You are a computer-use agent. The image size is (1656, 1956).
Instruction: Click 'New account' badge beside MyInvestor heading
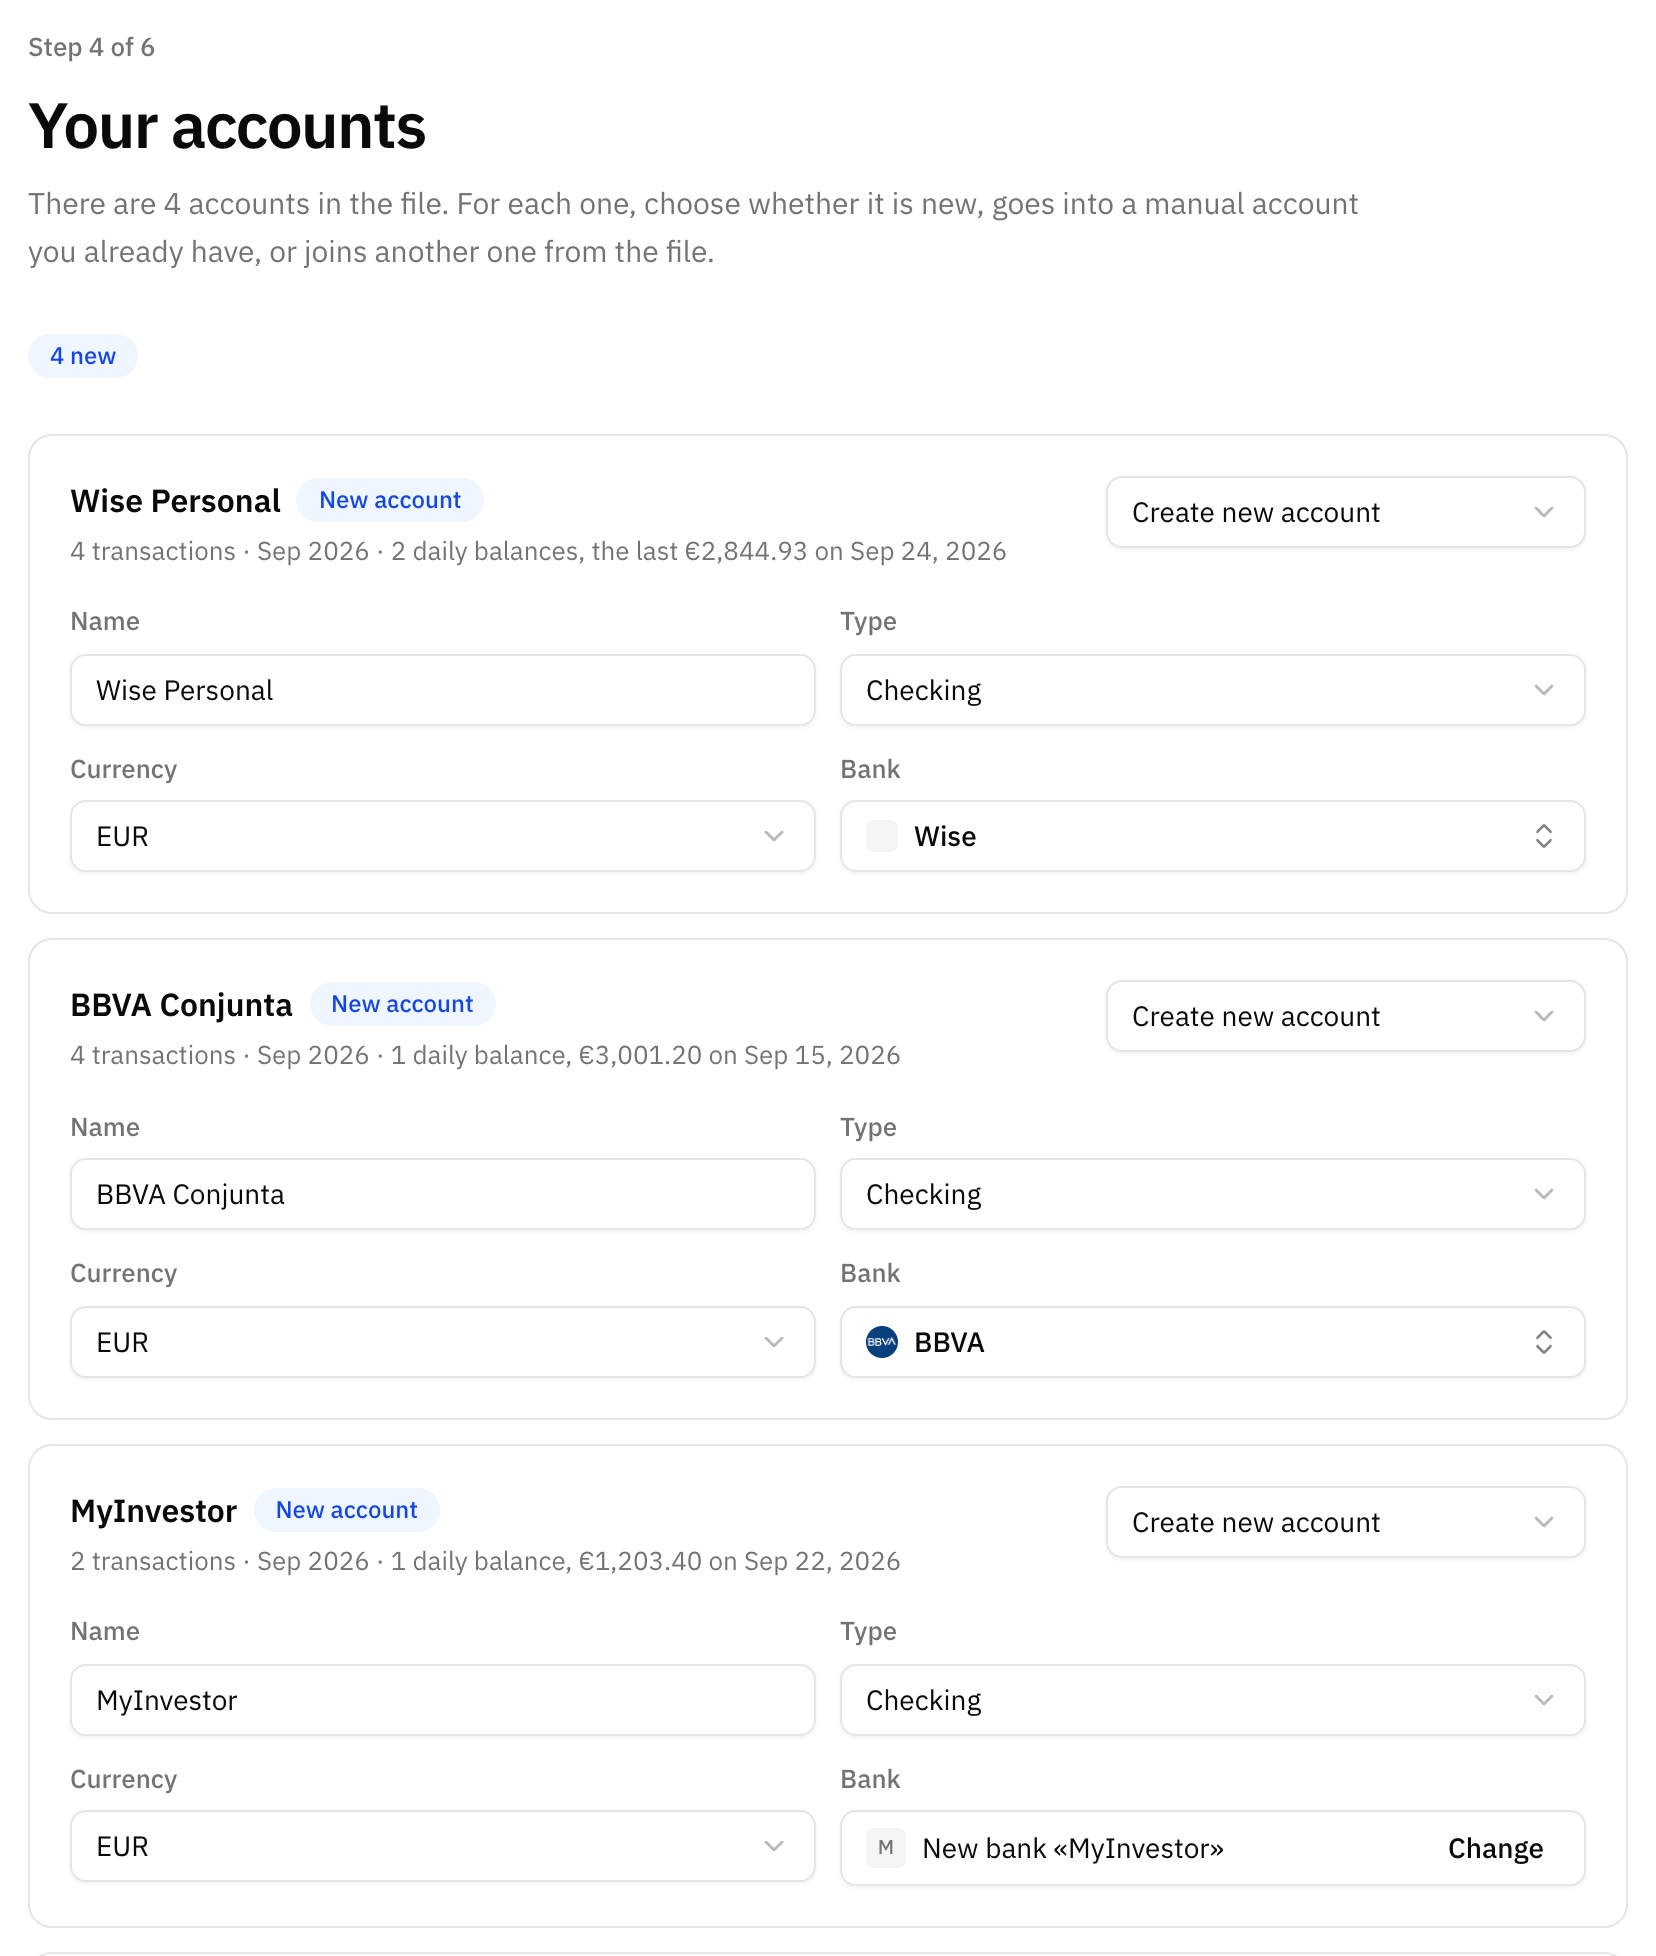346,1510
